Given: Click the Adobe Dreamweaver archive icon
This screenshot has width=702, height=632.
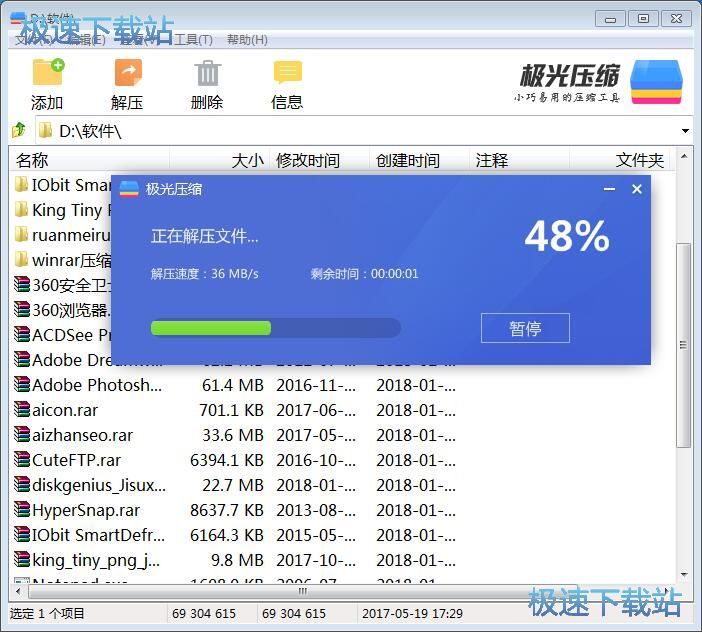Looking at the screenshot, I should (21, 360).
